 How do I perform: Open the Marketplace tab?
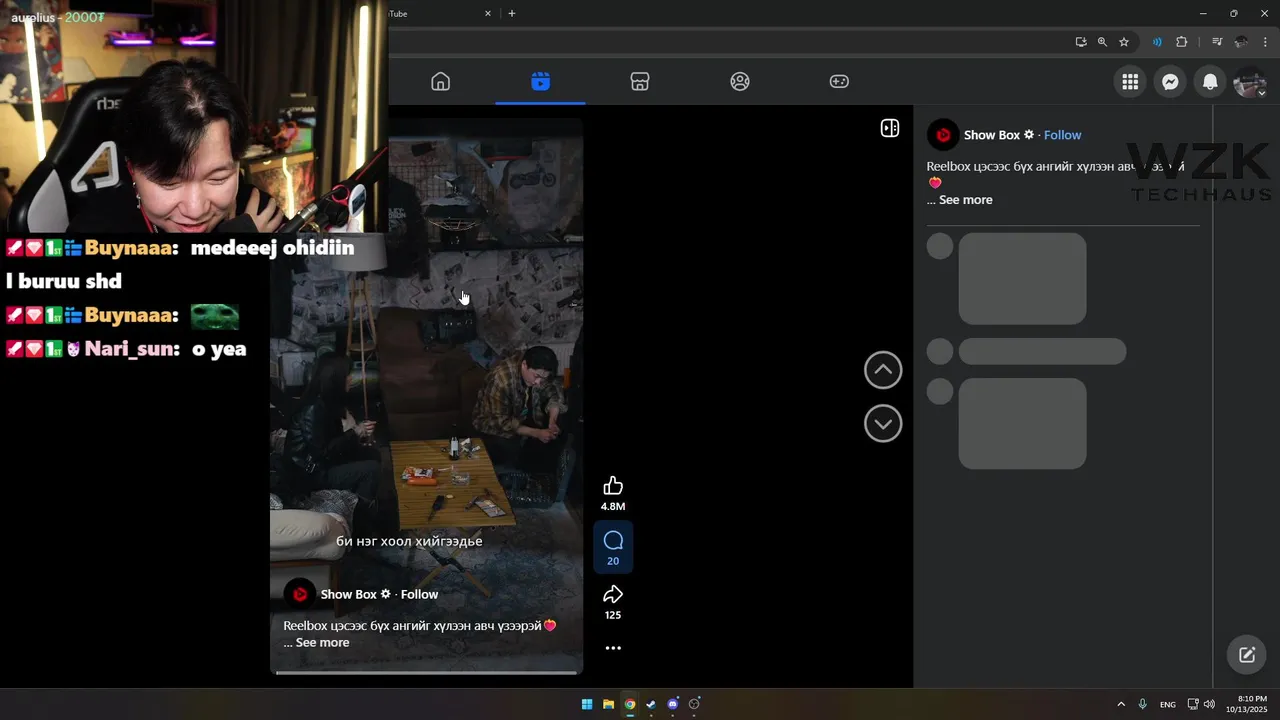click(640, 82)
